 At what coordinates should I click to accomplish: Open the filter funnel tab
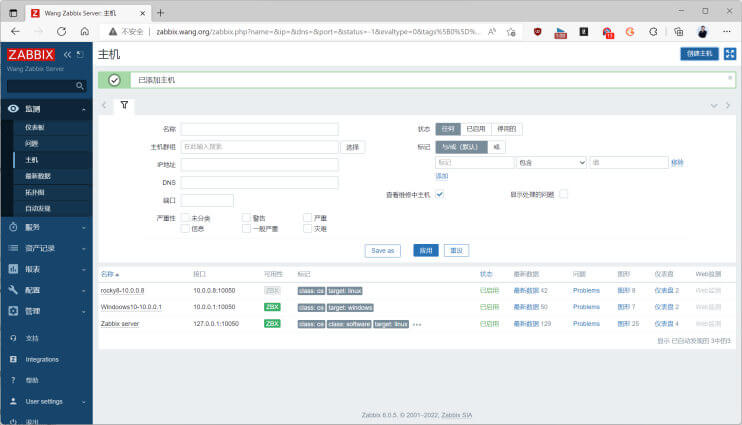coord(124,105)
